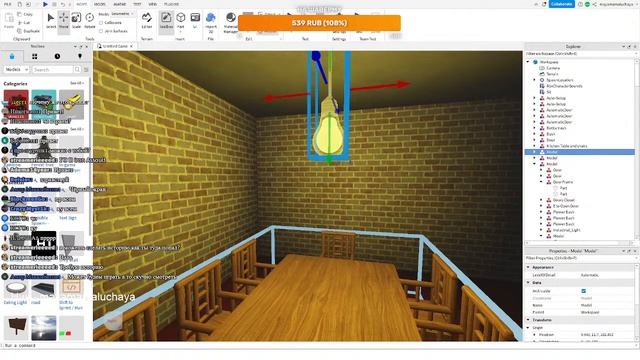The width and height of the screenshot is (640, 360).
Task: Open the UI insert tool
Action: pos(195,21)
